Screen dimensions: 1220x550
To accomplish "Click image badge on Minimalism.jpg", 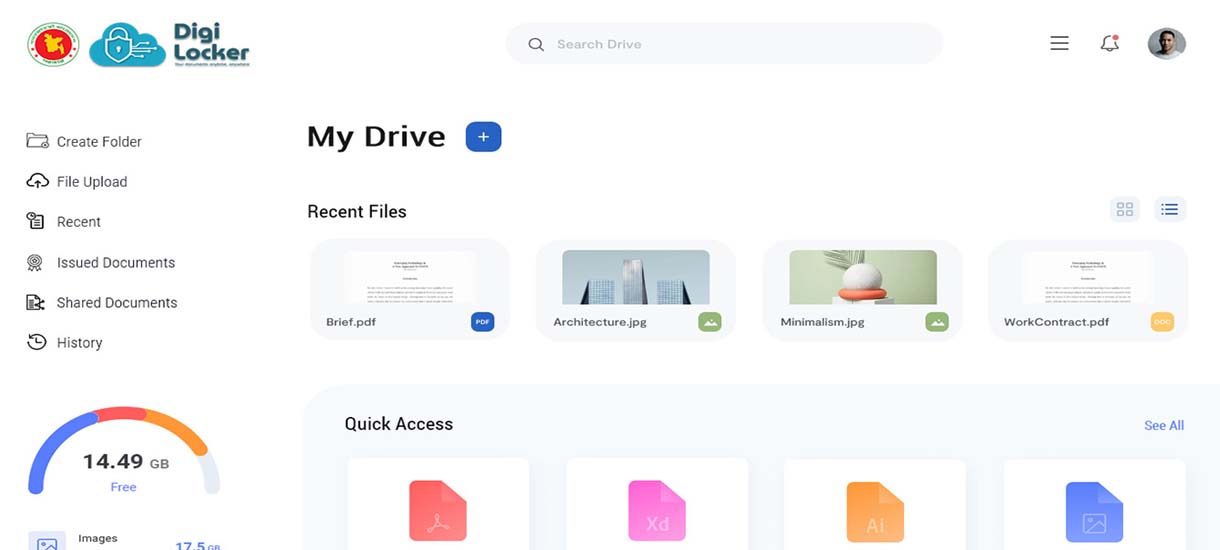I will [937, 322].
